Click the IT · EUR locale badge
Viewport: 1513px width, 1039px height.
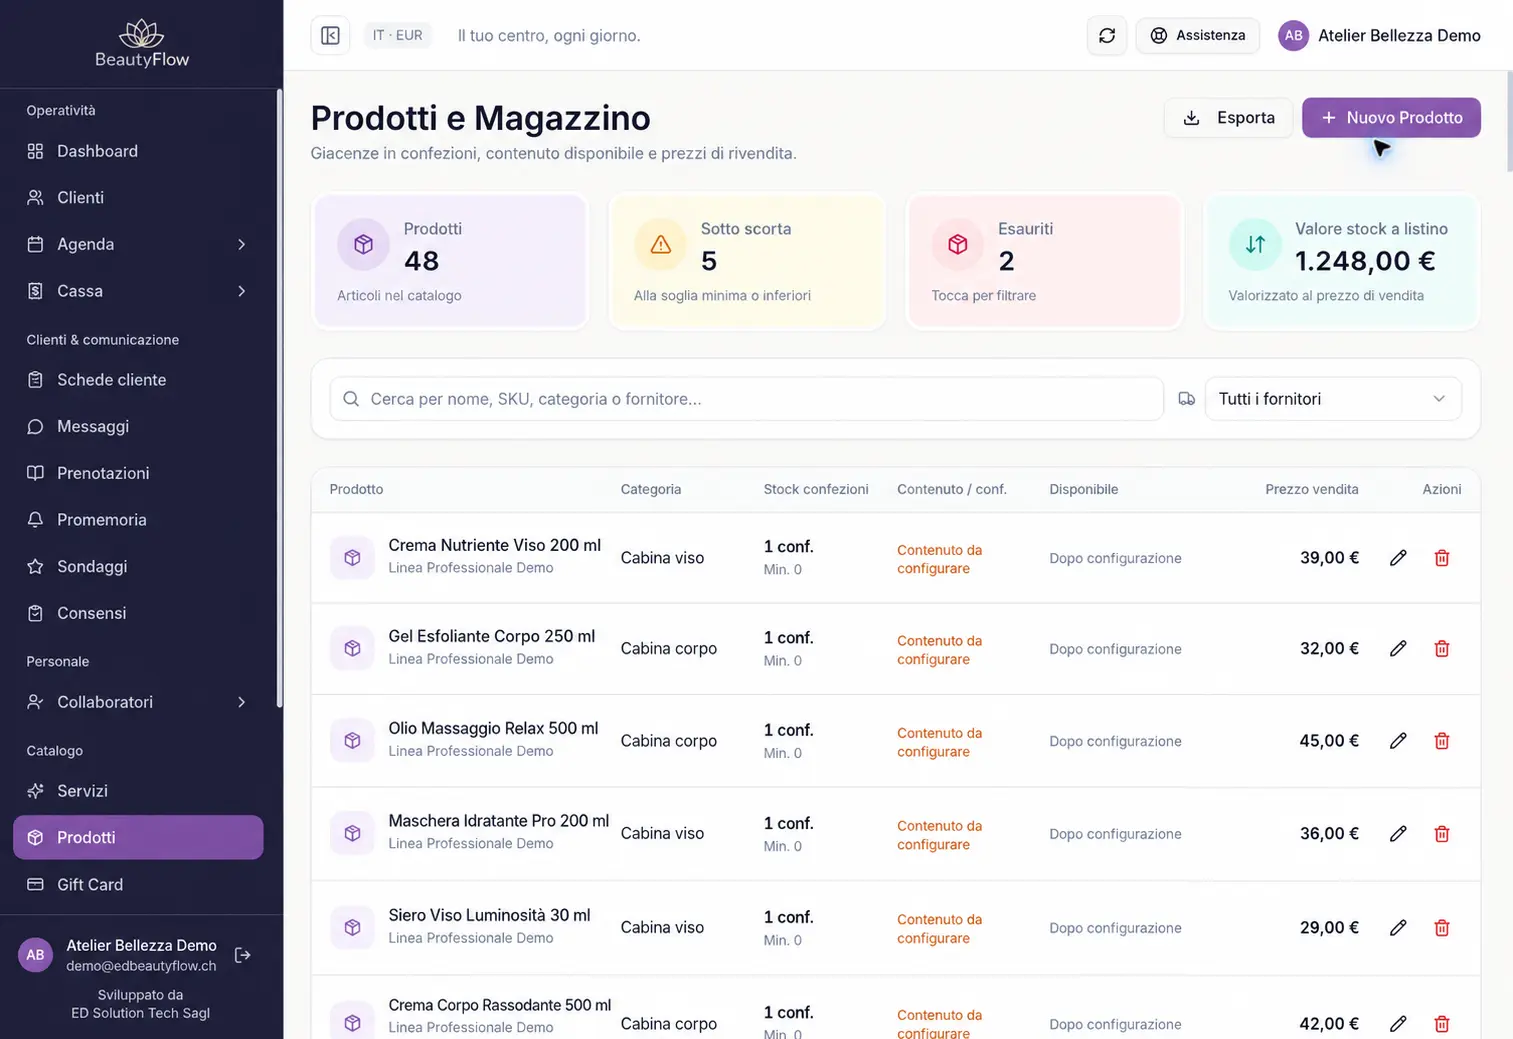coord(397,36)
